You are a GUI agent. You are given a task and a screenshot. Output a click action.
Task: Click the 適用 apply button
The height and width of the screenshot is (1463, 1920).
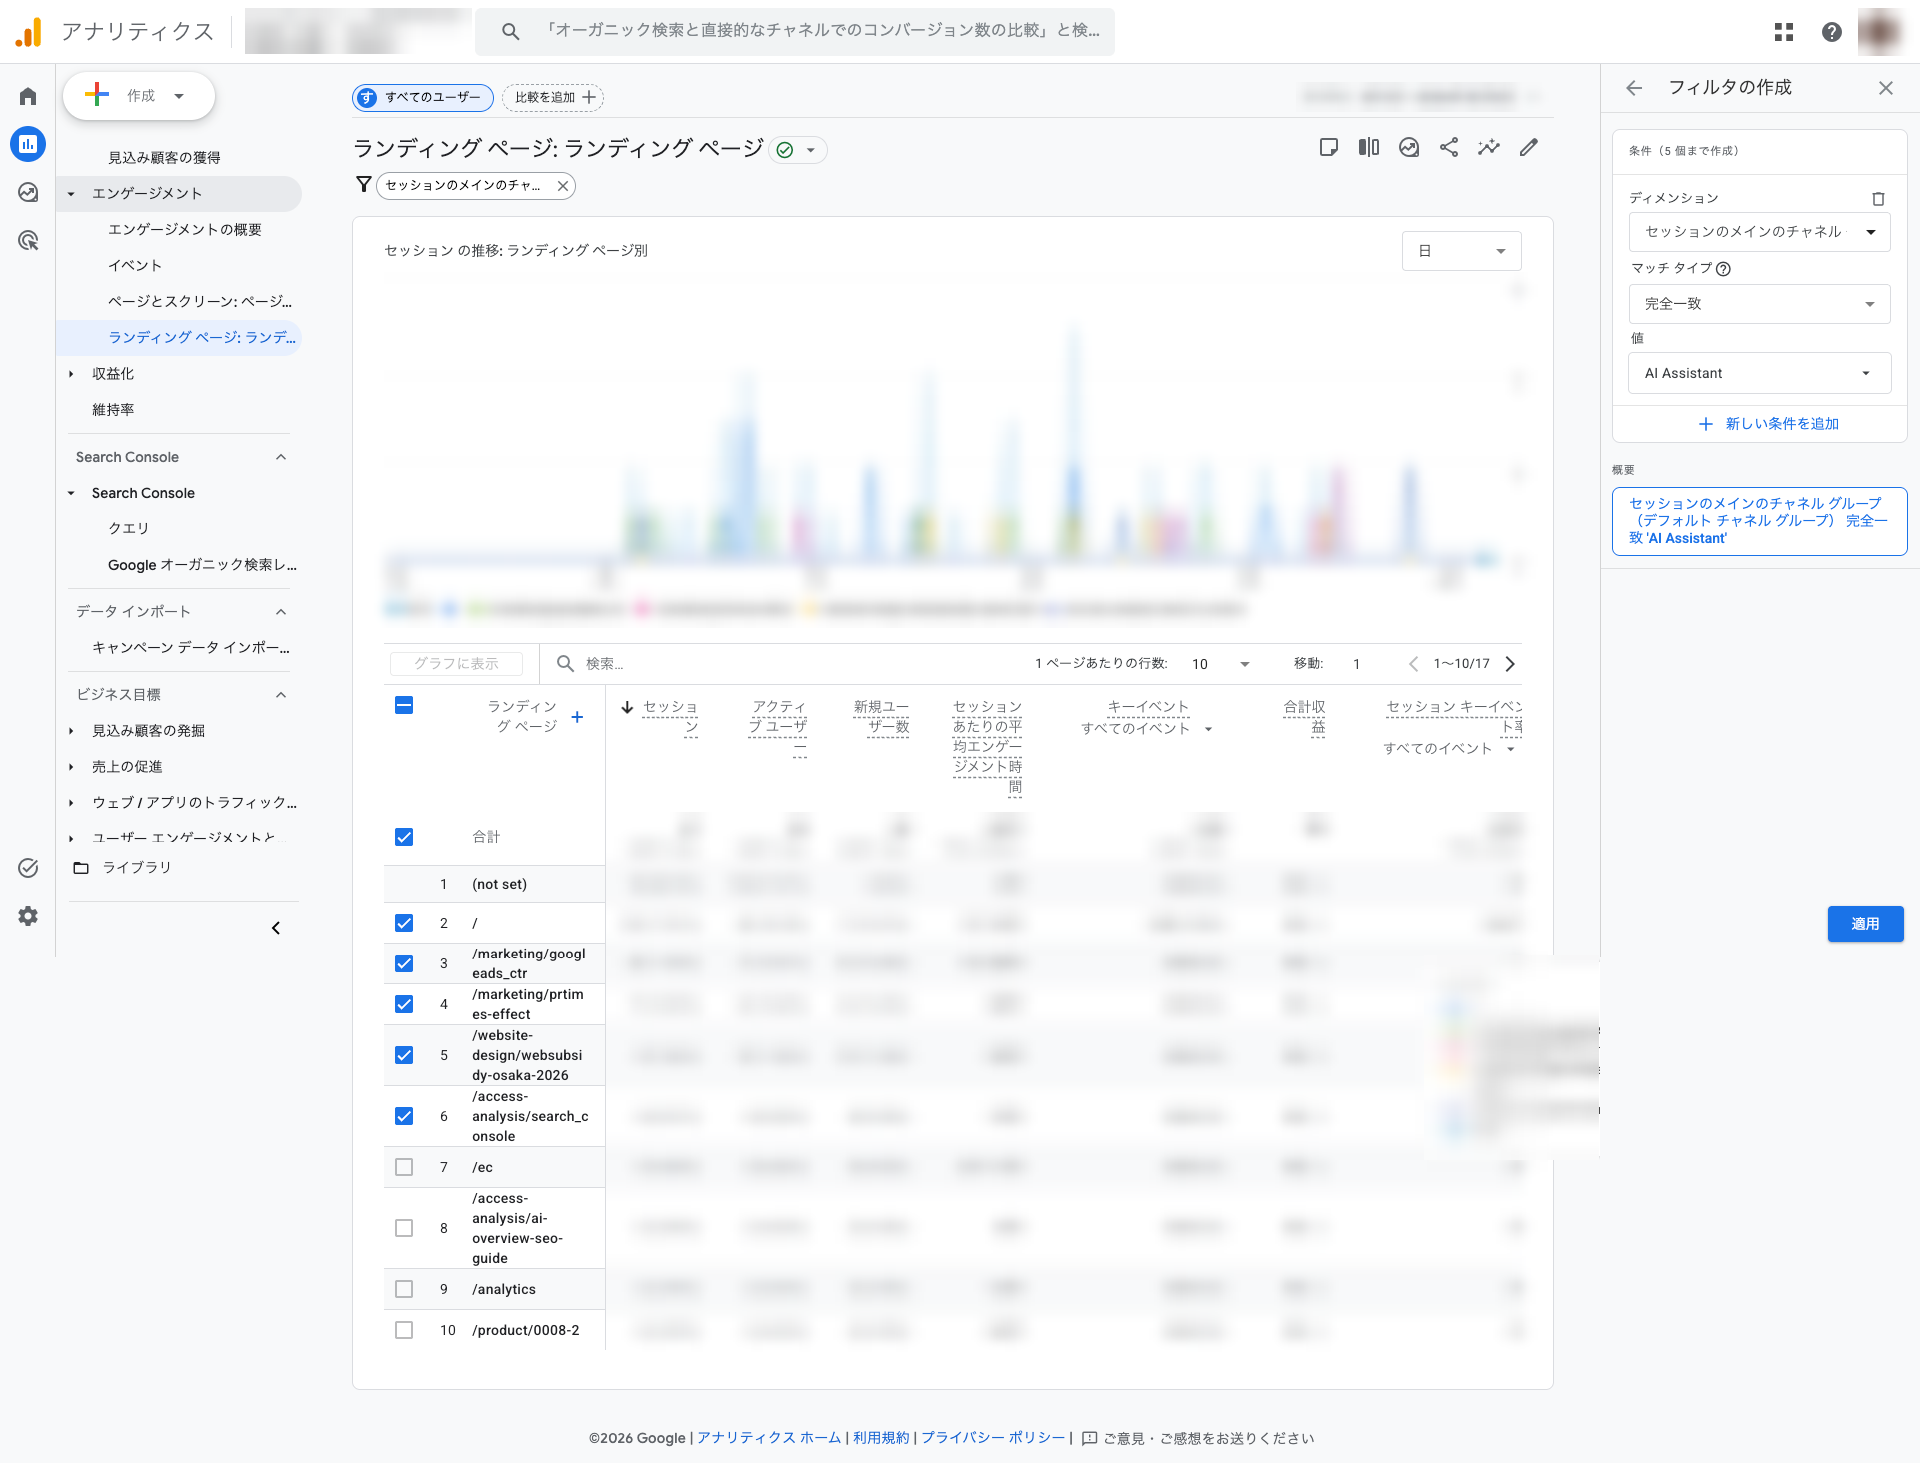1865,924
